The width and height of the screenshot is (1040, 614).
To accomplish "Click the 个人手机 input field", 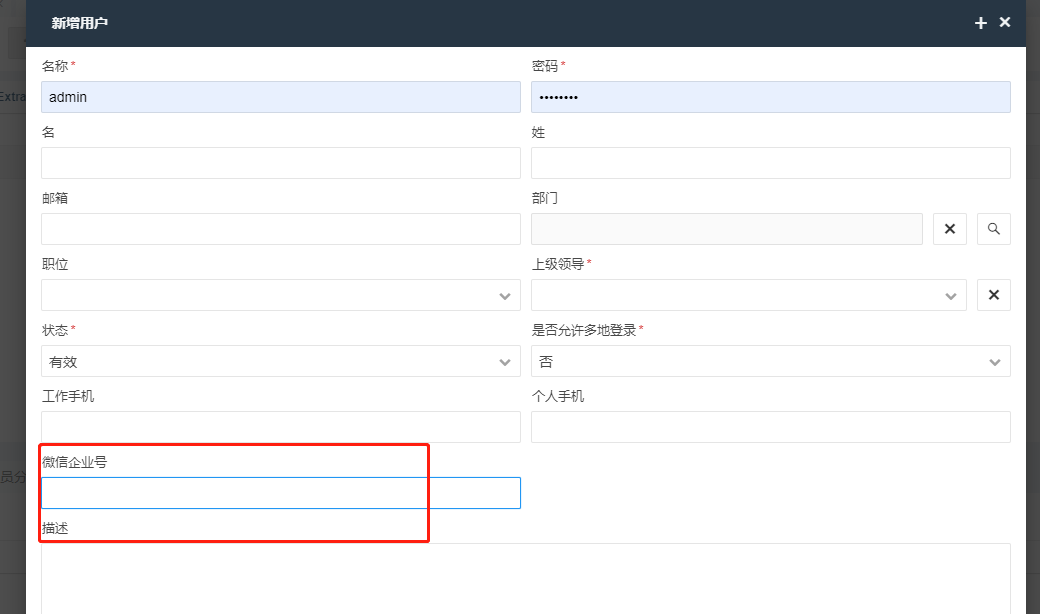I will click(771, 427).
